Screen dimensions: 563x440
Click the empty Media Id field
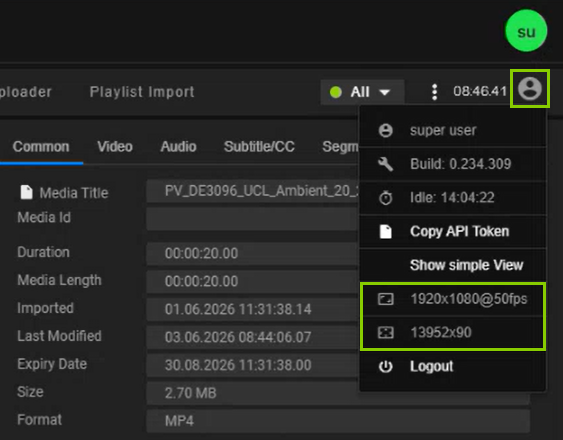pos(253,218)
